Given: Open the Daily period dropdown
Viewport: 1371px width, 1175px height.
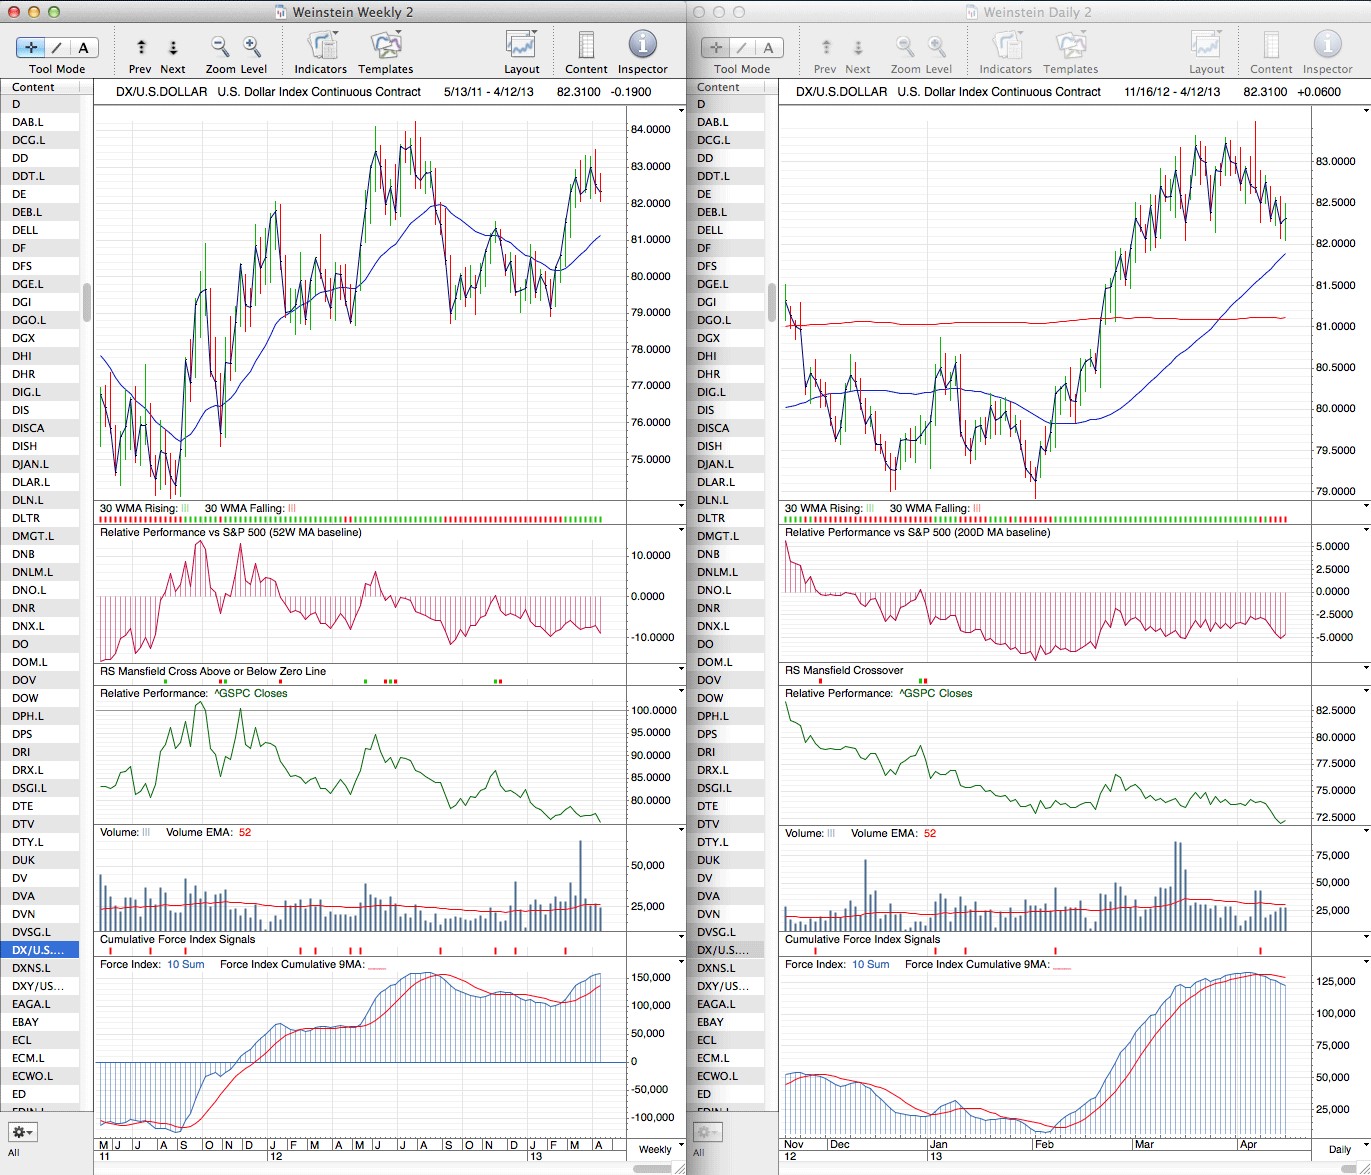Looking at the screenshot, I should point(1340,1149).
